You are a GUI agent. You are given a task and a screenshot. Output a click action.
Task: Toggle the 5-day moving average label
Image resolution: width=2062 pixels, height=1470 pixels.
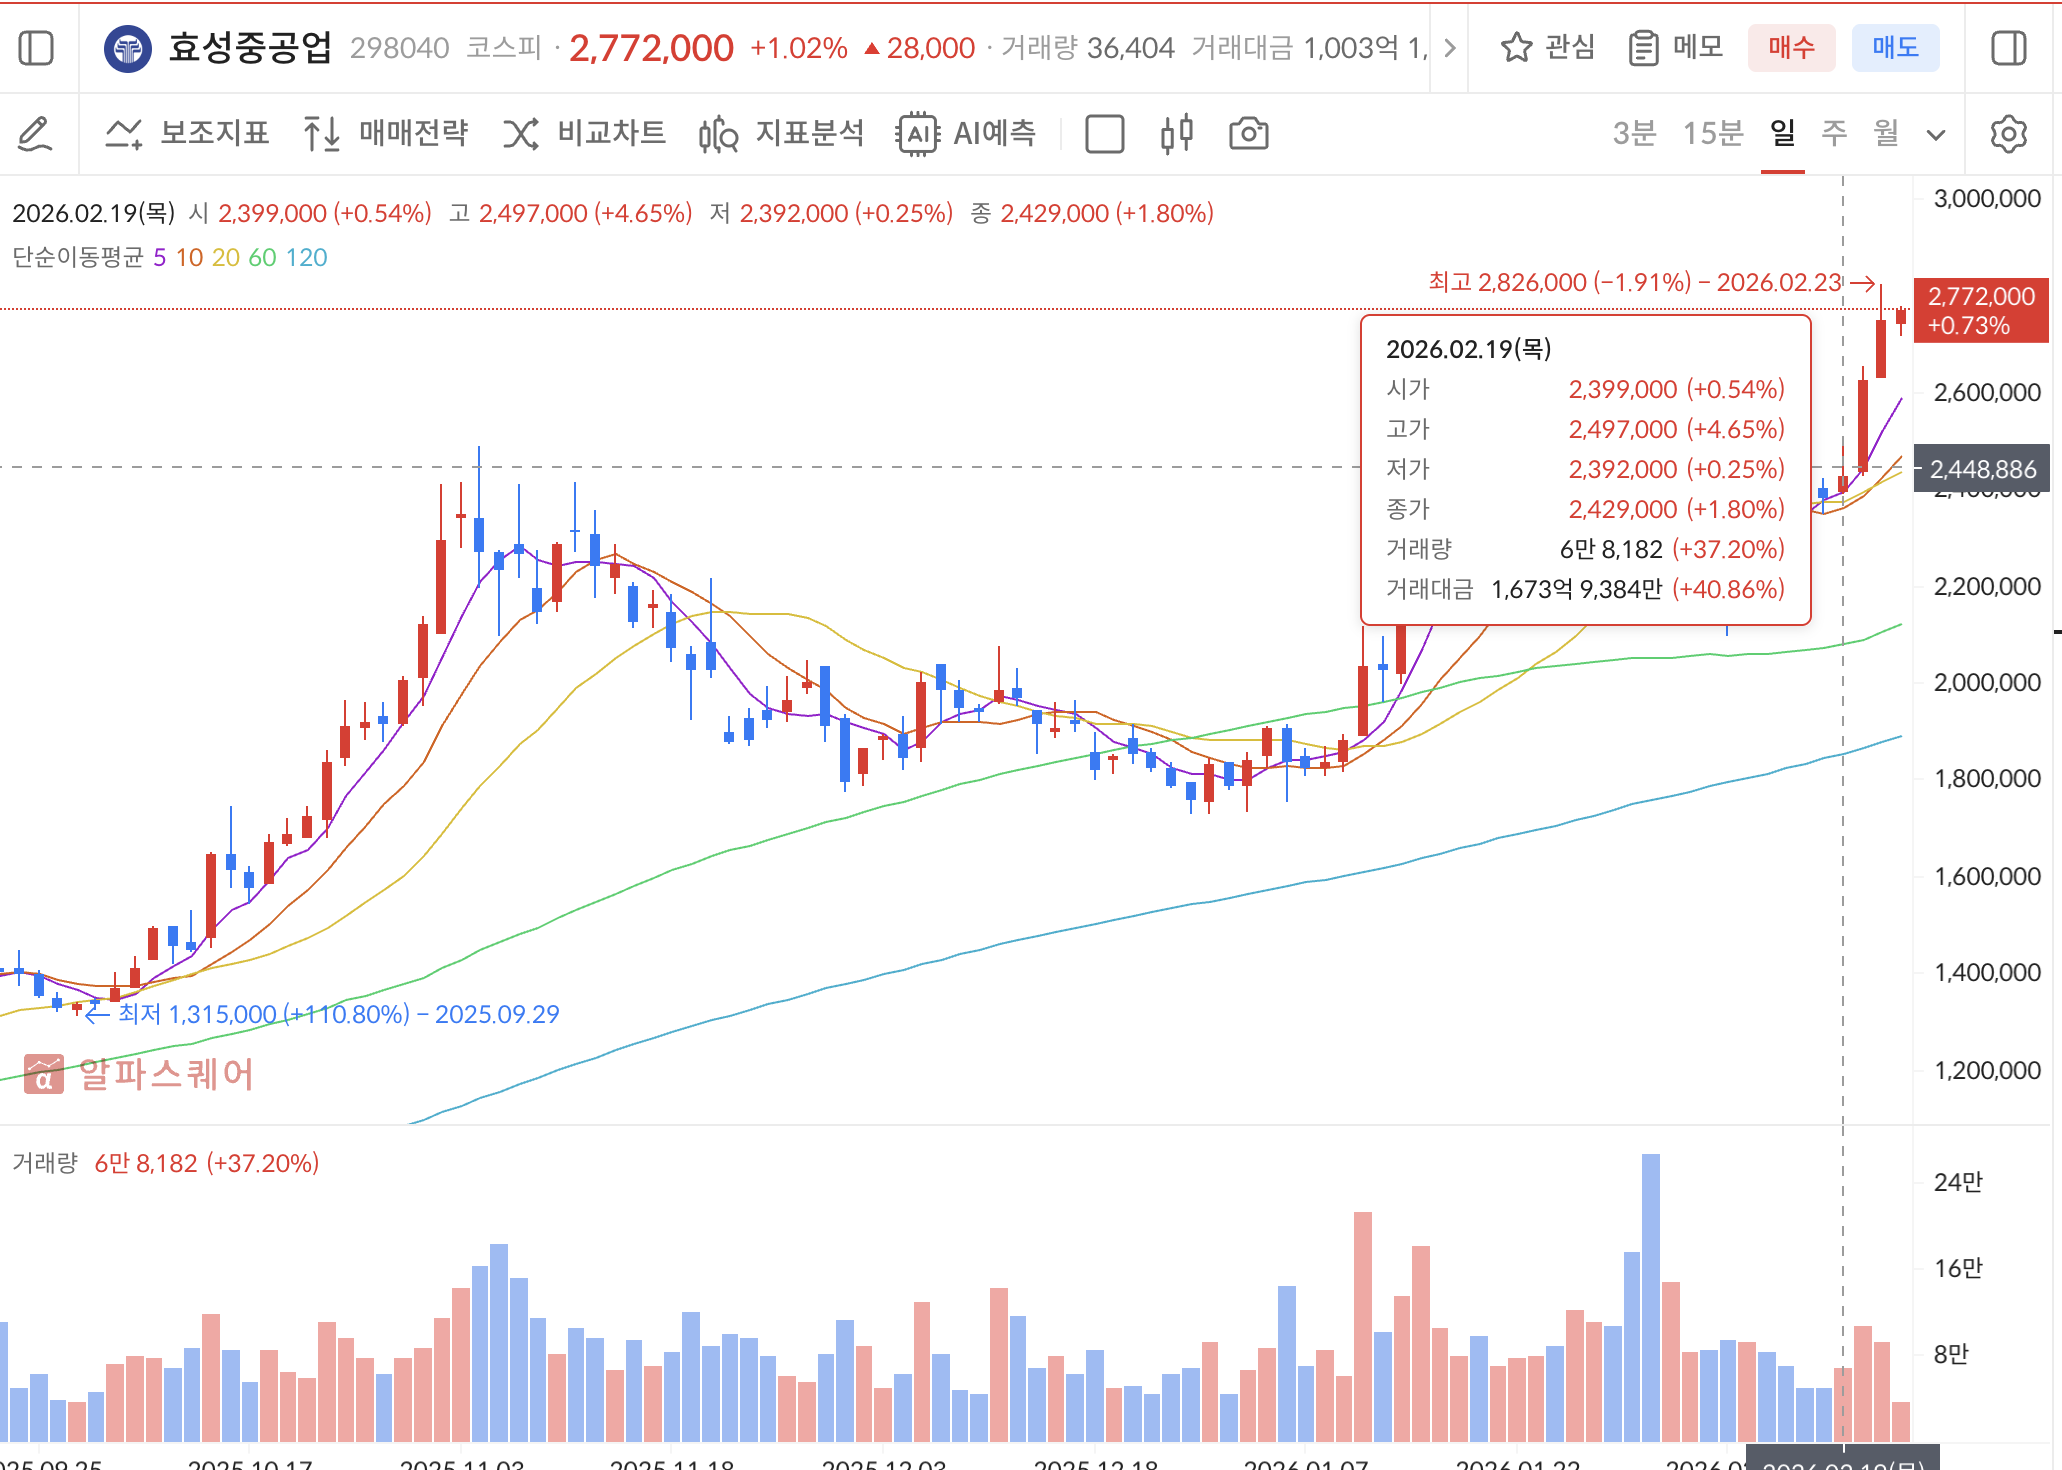[x=158, y=258]
